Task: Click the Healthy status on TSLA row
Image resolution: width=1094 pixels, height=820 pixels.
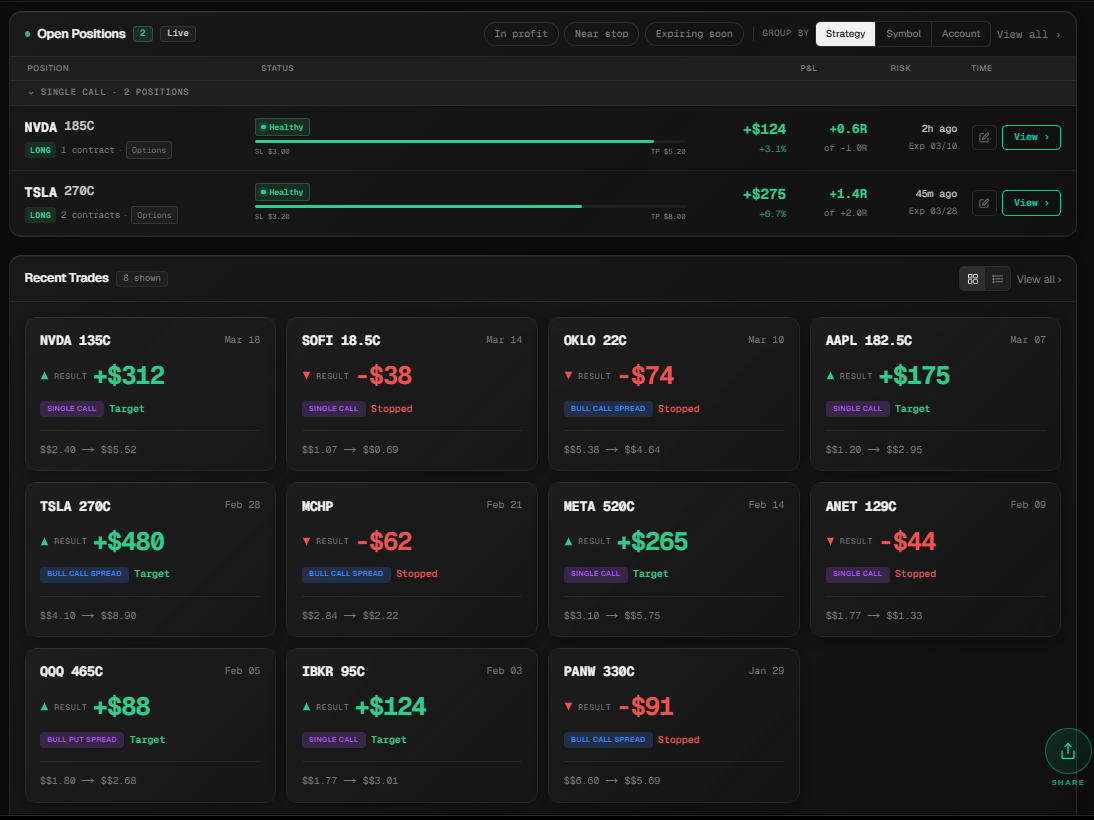Action: pos(283,192)
